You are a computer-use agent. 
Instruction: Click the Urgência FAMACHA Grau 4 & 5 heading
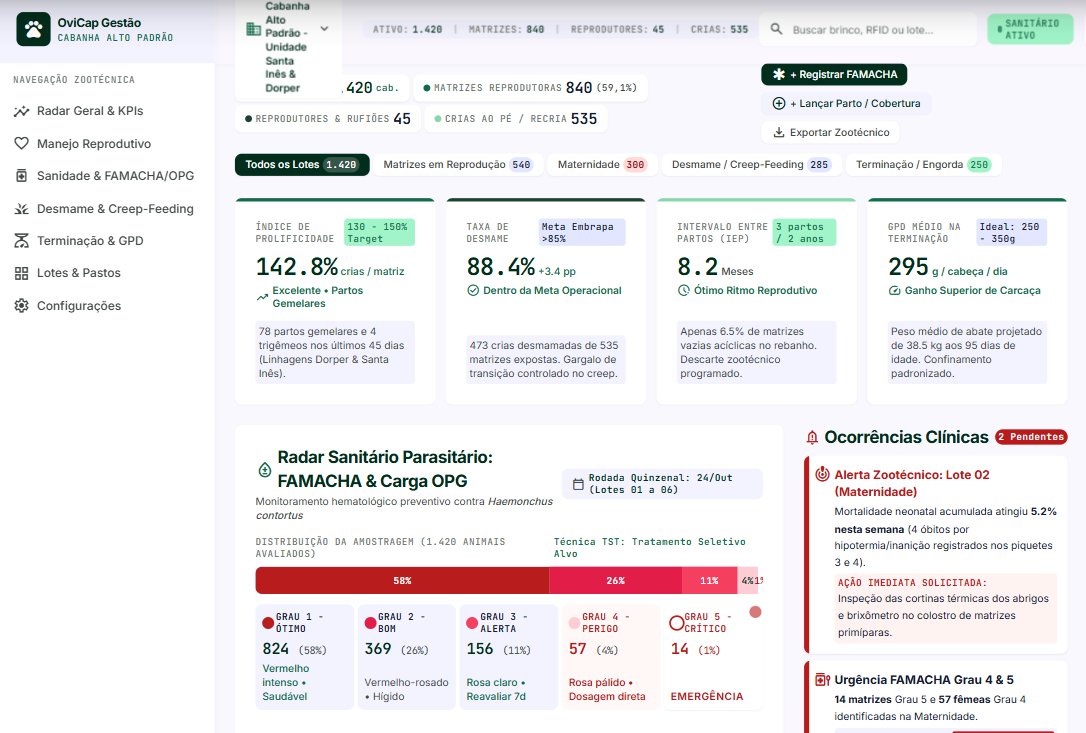tap(924, 680)
